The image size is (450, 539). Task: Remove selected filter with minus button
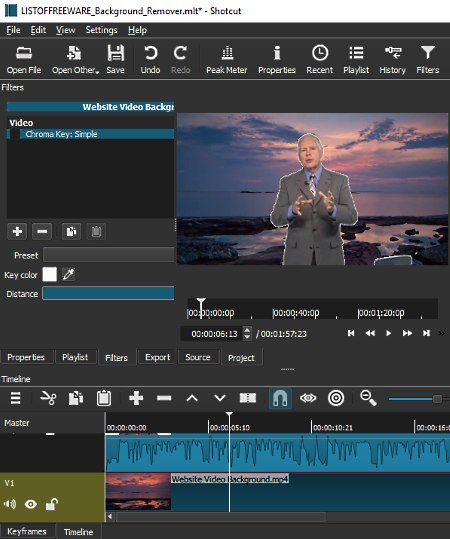[42, 231]
